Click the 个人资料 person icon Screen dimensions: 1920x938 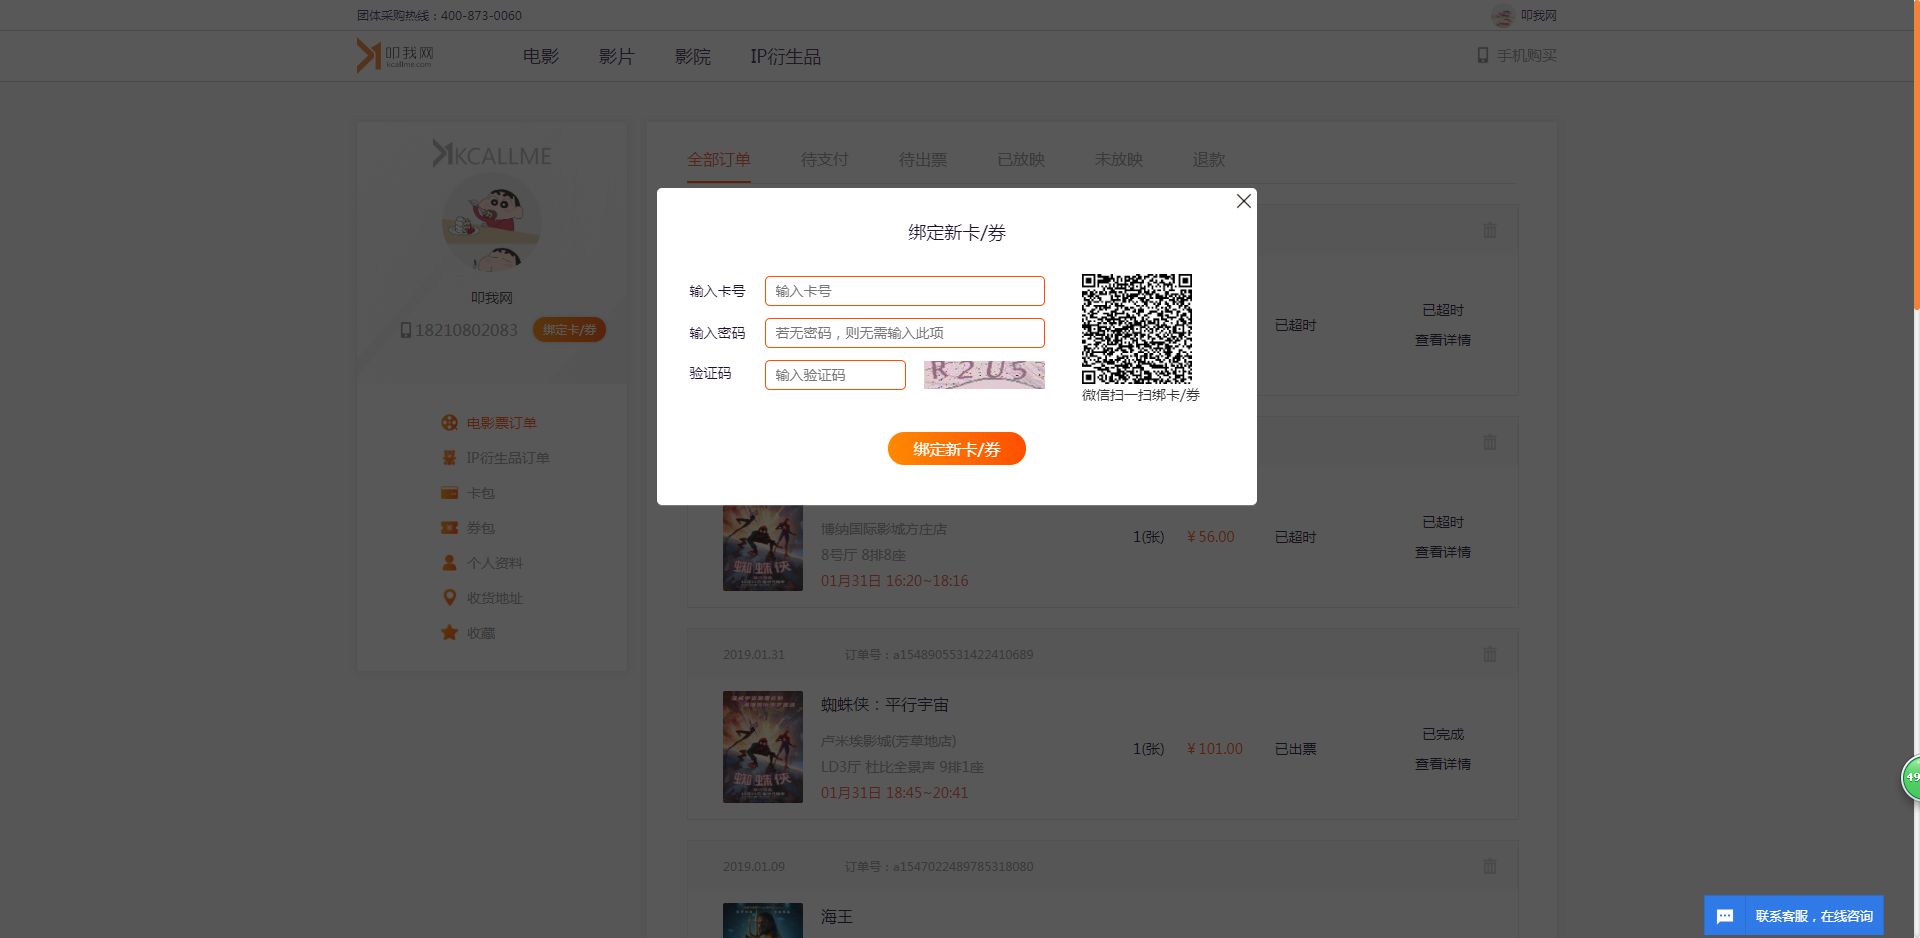450,563
